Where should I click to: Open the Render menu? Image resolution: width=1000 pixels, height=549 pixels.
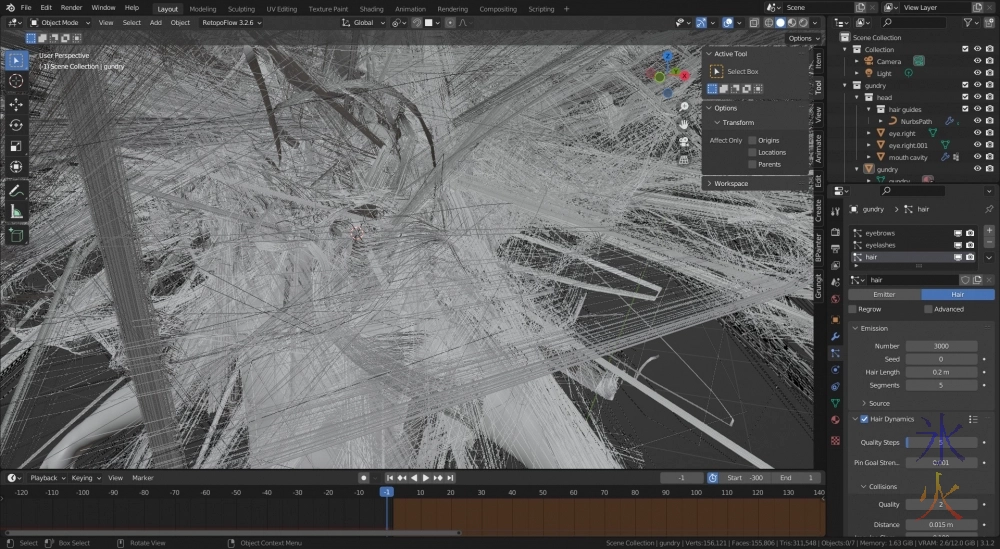pos(71,8)
